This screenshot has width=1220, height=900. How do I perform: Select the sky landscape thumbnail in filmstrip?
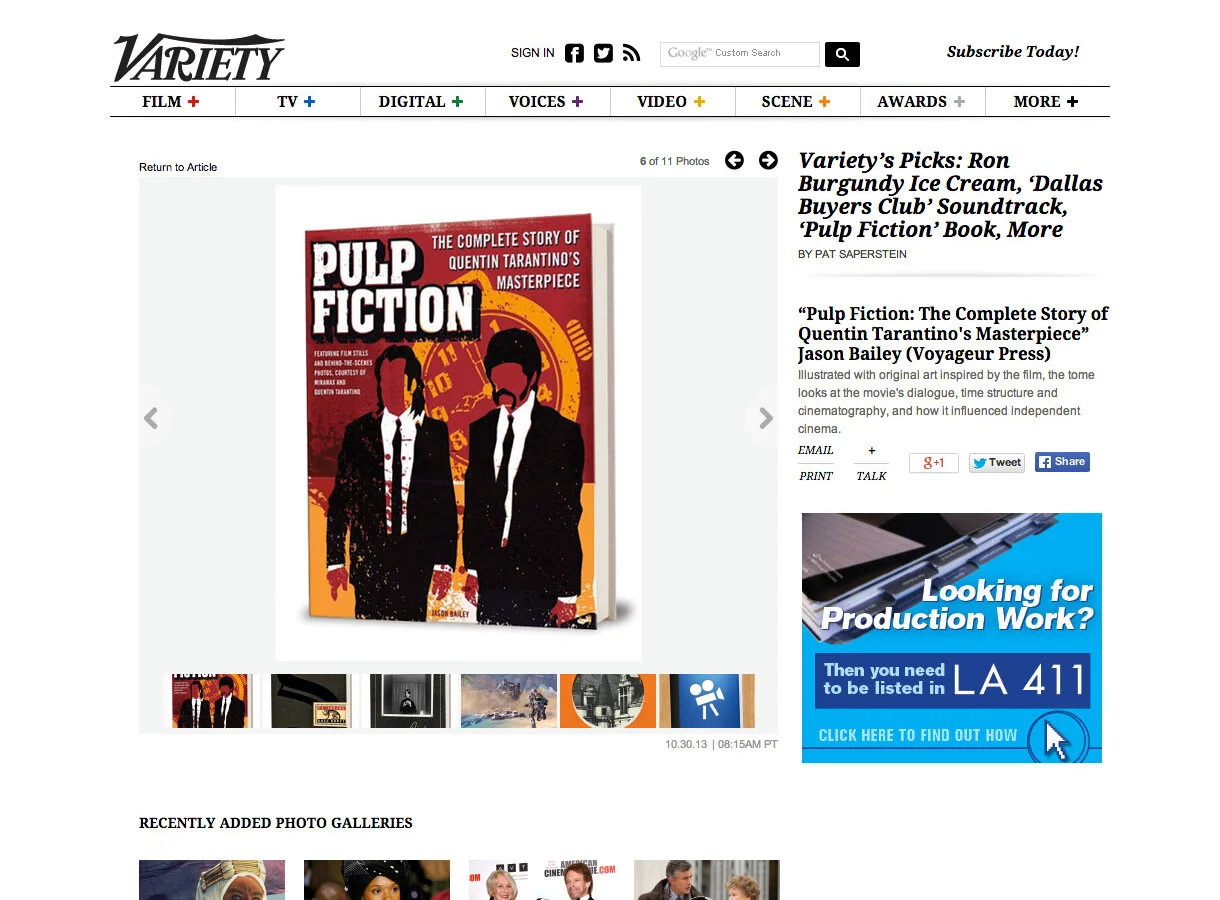coord(508,701)
